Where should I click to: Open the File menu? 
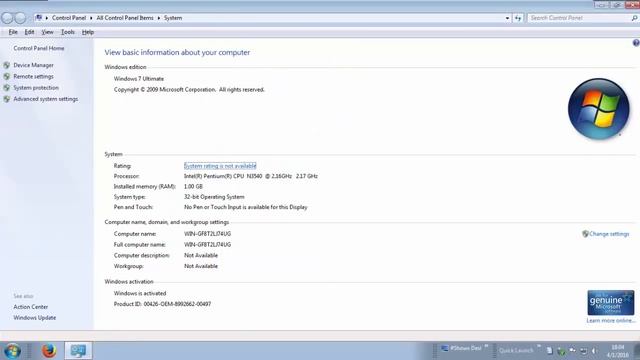click(x=13, y=32)
